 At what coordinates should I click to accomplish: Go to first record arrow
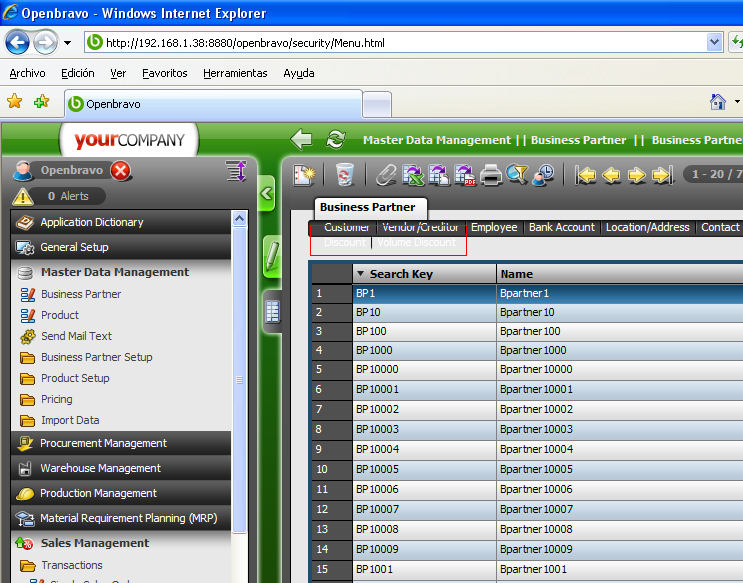pyautogui.click(x=586, y=175)
